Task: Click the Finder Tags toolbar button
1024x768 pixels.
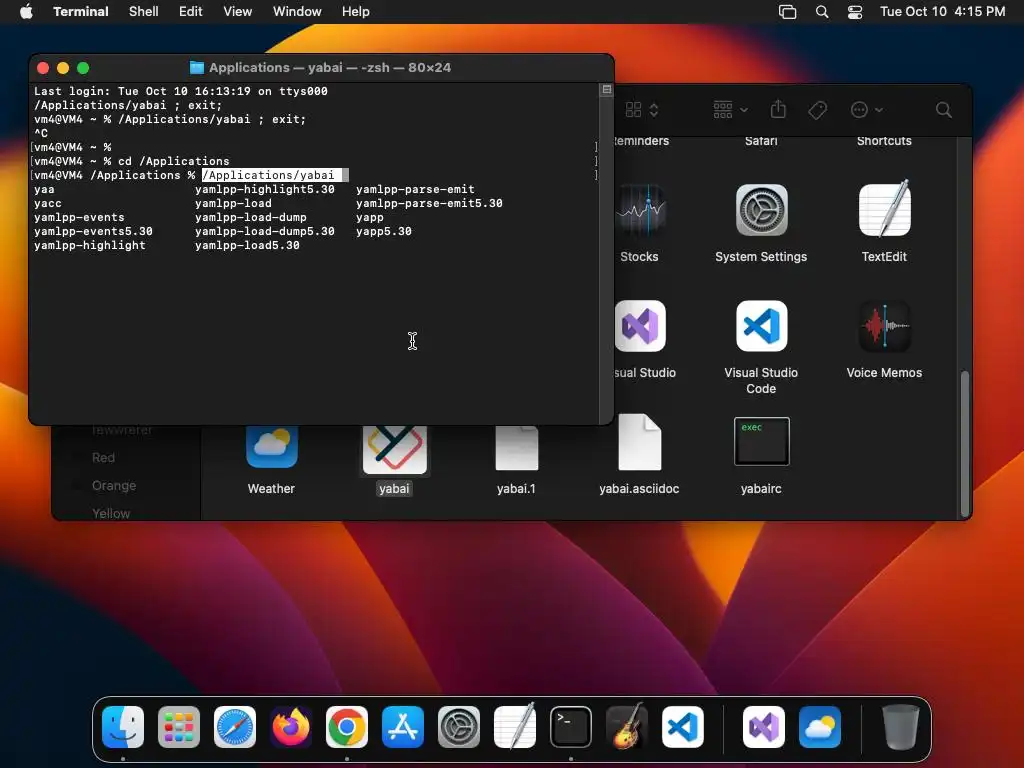Action: (818, 110)
